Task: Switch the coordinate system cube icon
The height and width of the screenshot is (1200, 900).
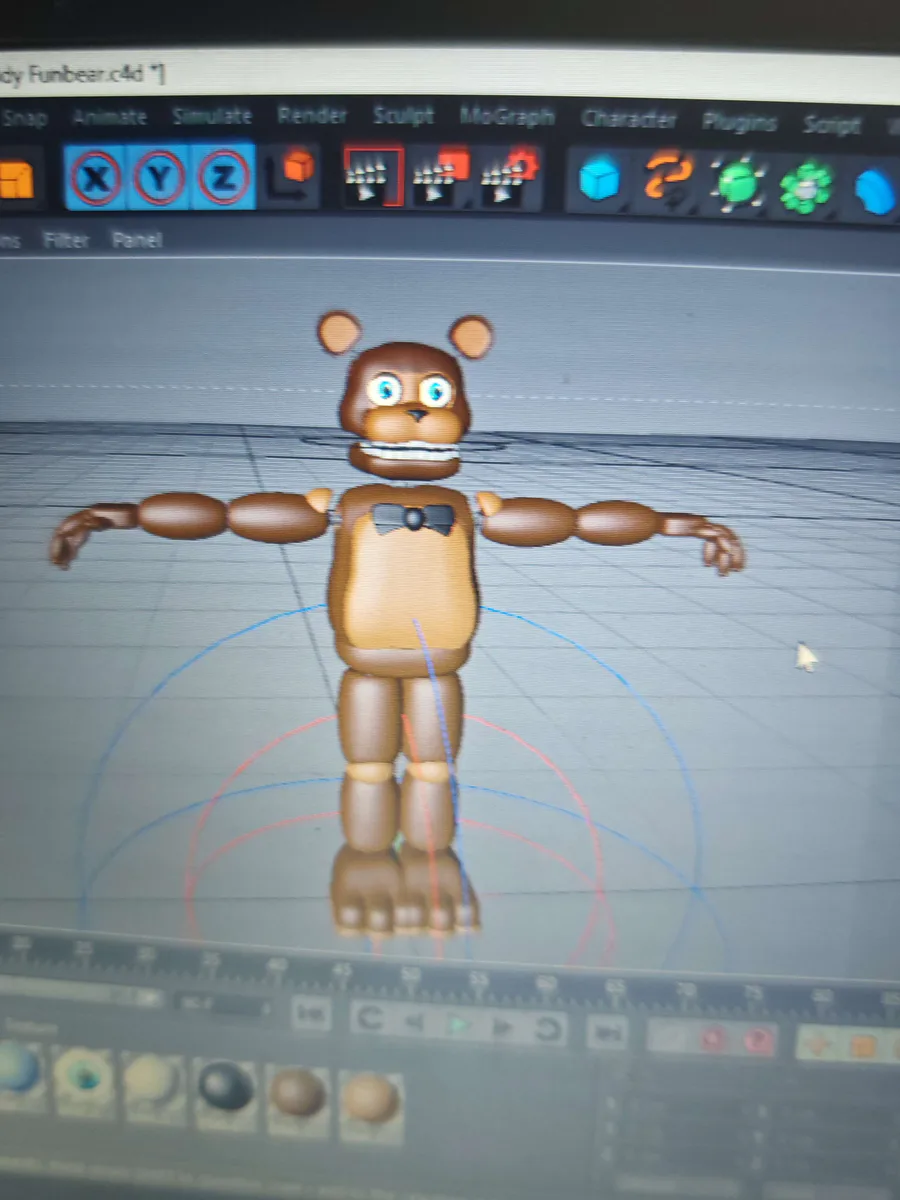Action: [x=290, y=177]
